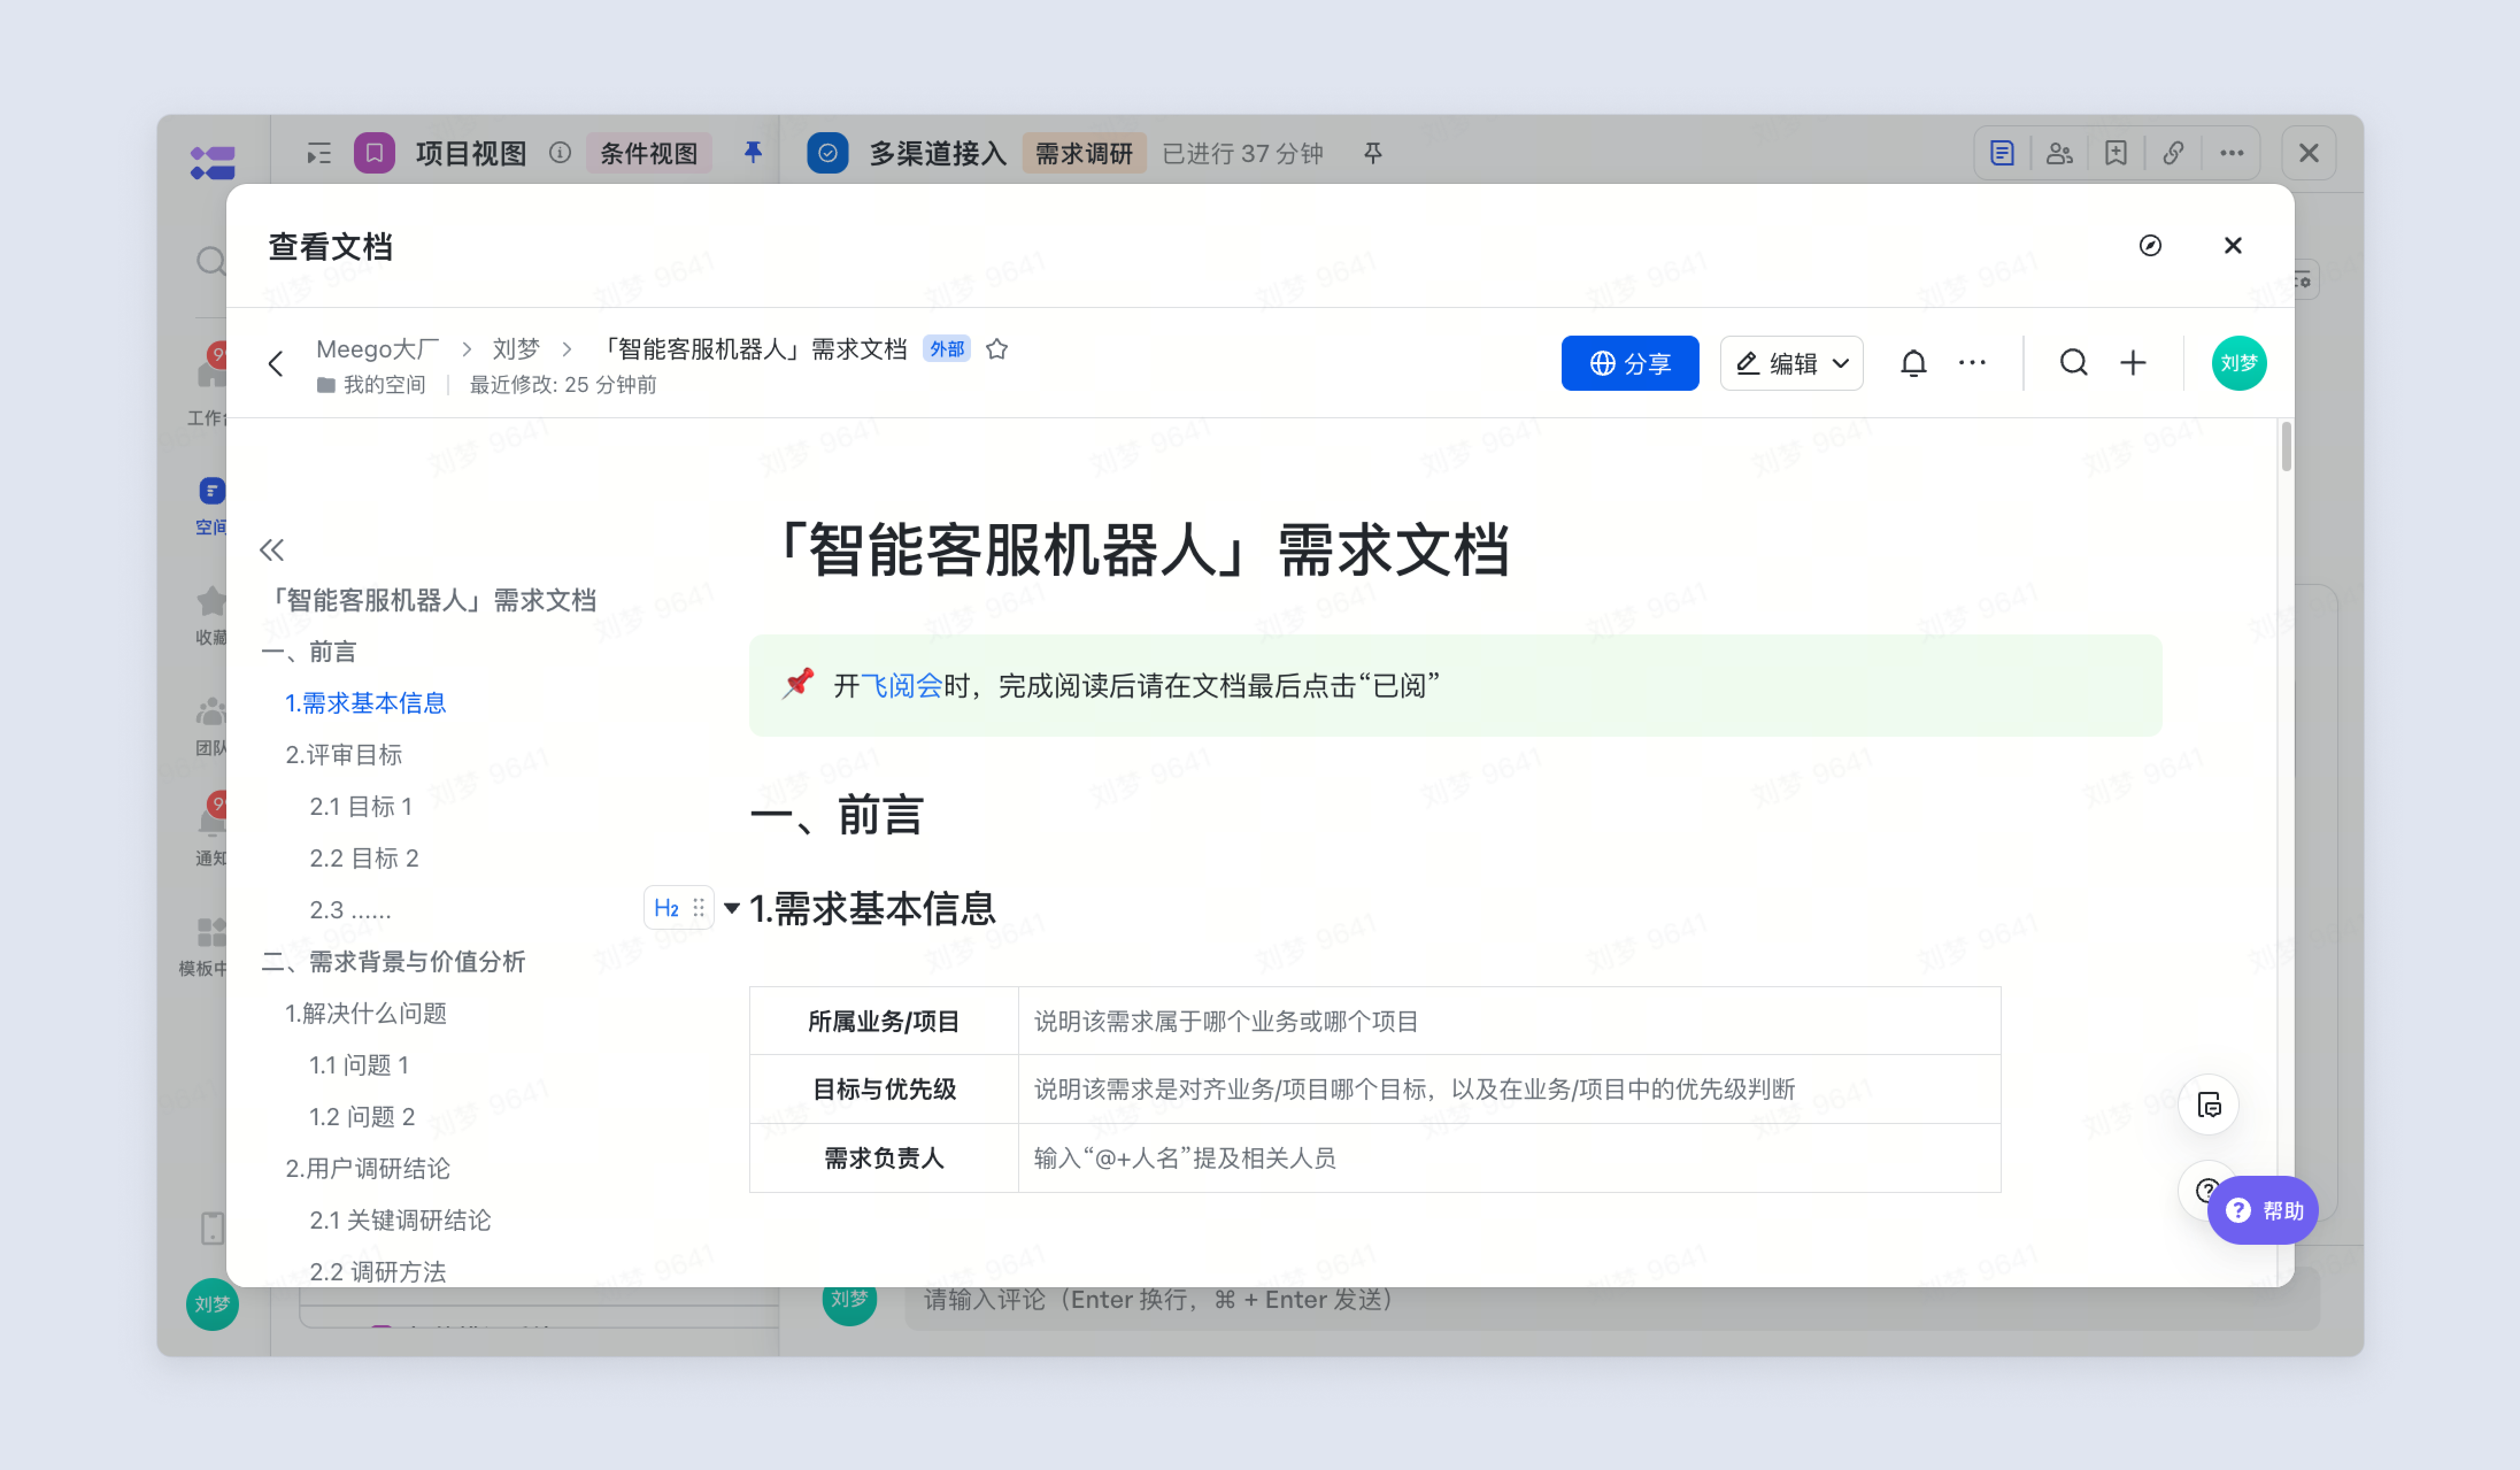
Task: Collapse the 1.需求基本信息 heading section
Action: 732,908
